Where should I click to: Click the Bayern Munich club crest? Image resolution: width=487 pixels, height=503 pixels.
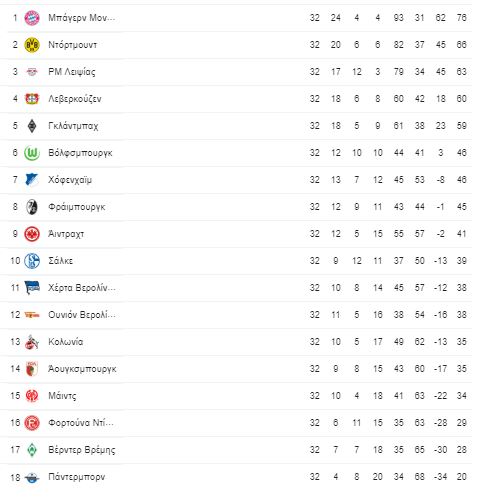[32, 18]
